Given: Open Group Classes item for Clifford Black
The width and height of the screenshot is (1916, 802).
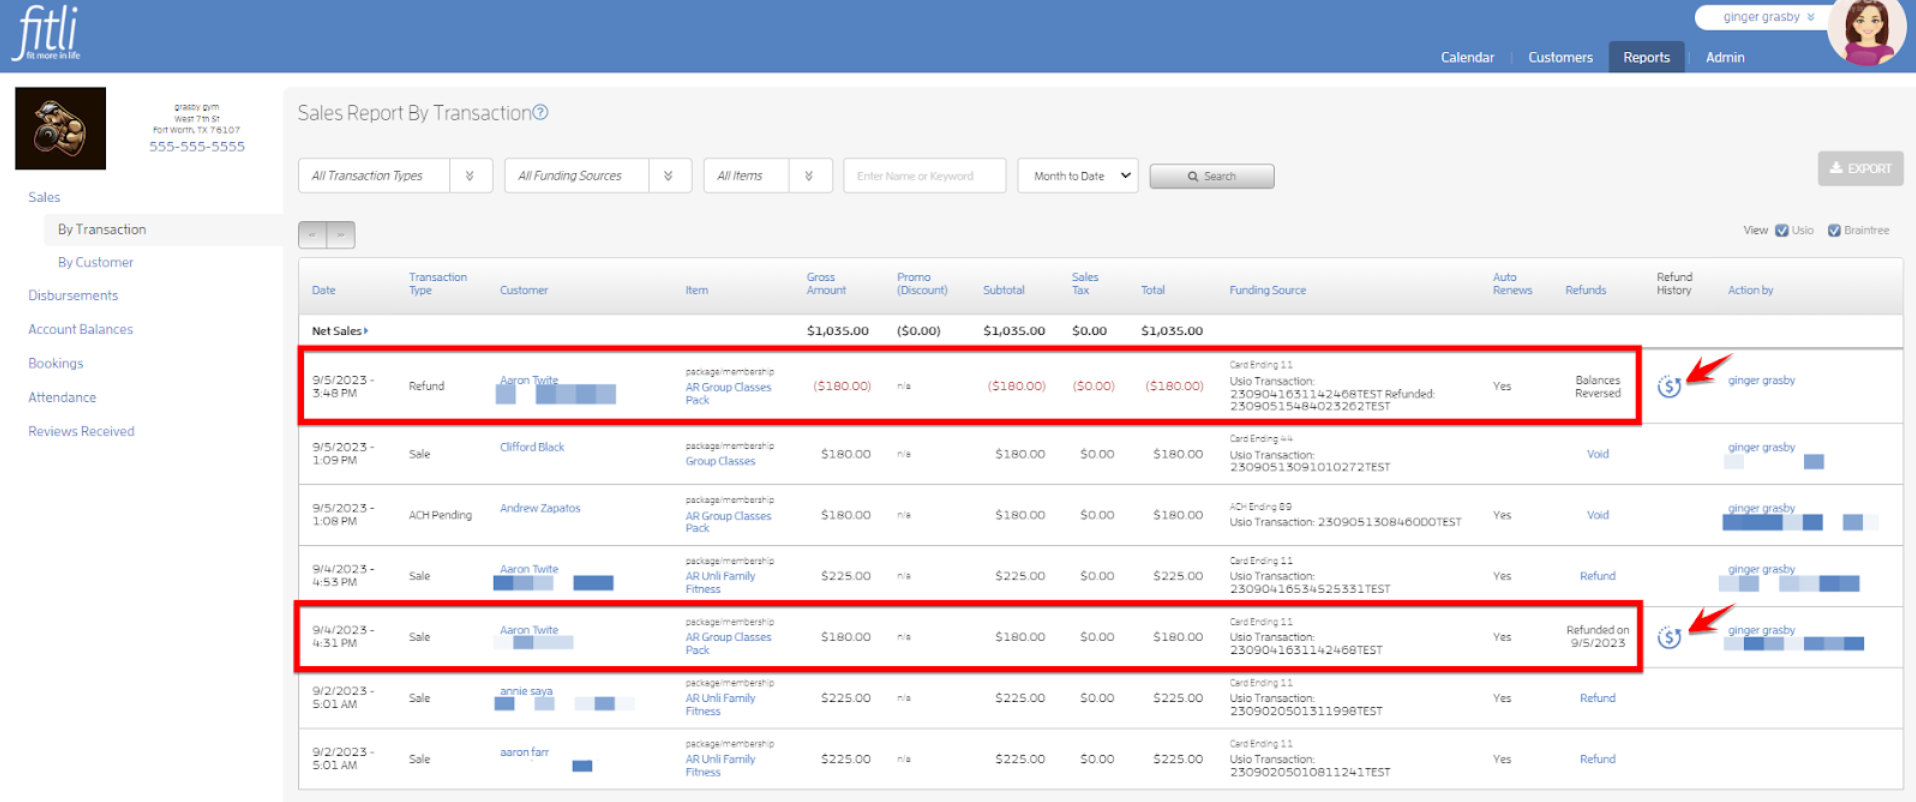Looking at the screenshot, I should tap(720, 461).
